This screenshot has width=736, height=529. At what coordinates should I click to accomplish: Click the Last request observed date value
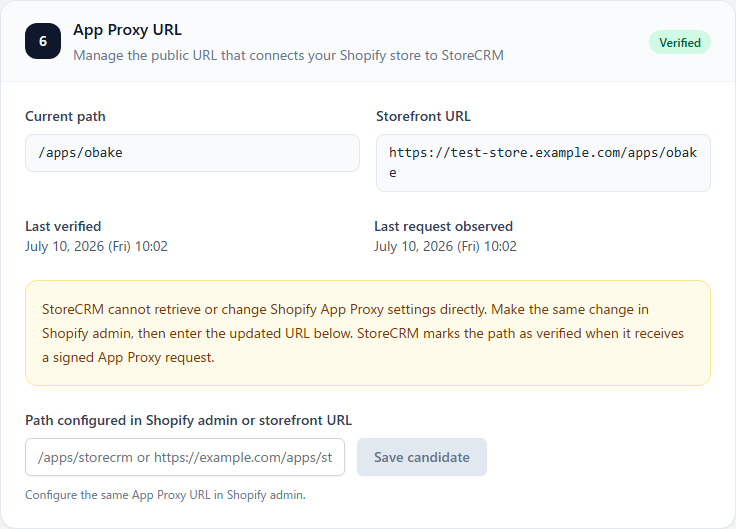445,246
